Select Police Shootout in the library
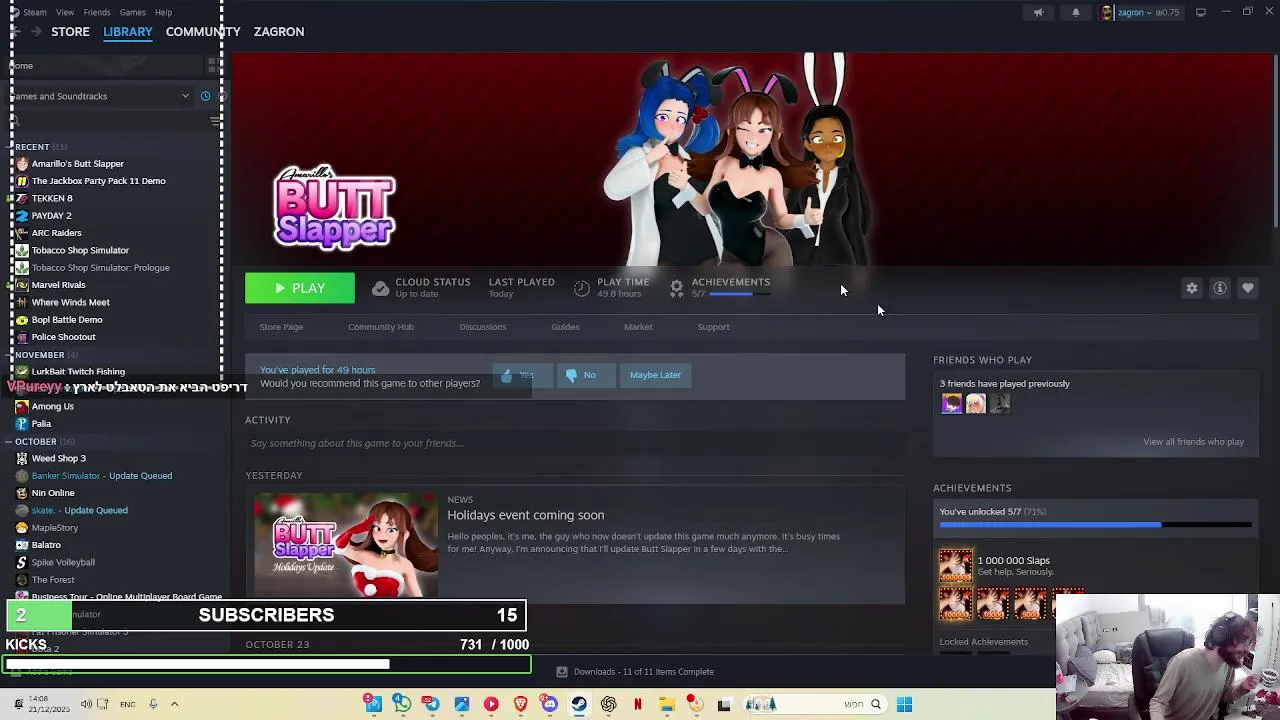The height and width of the screenshot is (720, 1280). coord(63,337)
